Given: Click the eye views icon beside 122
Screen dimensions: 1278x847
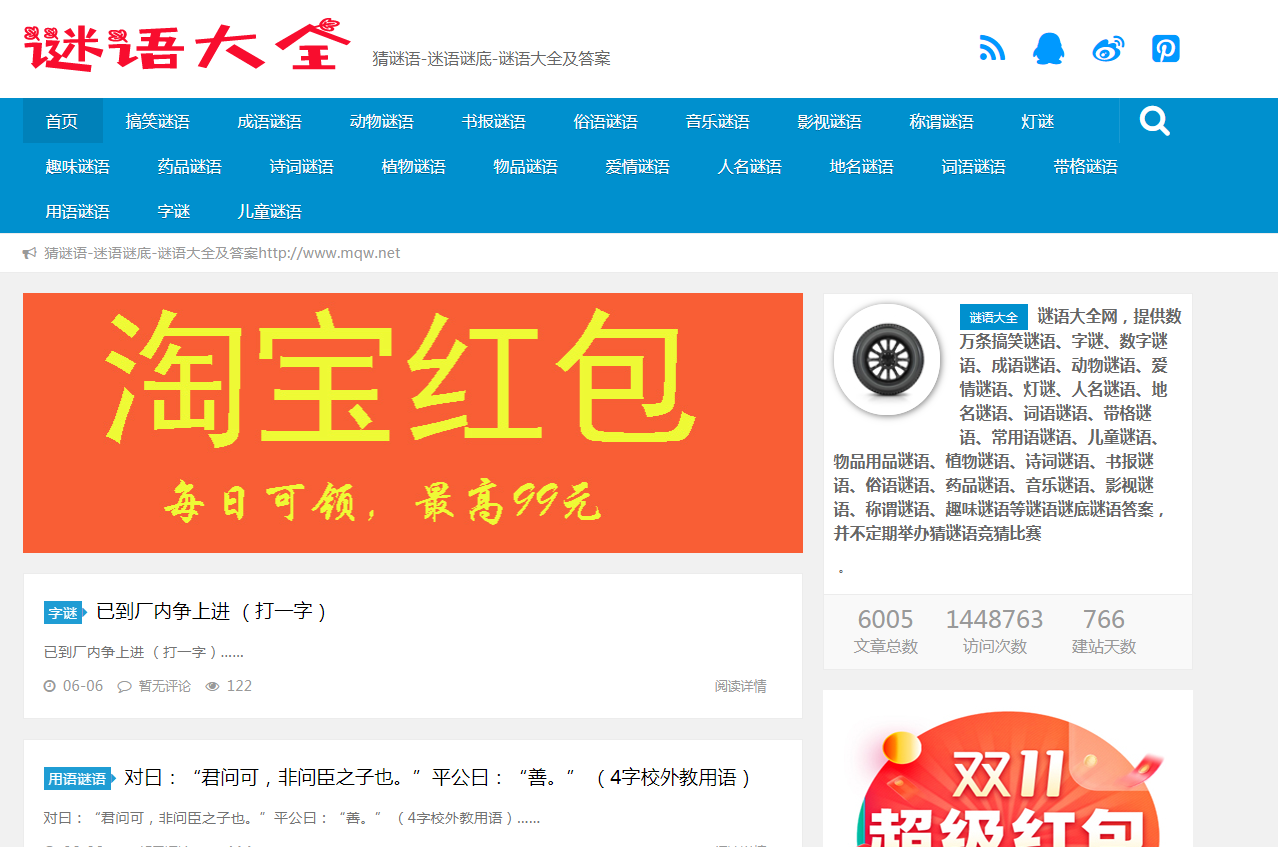Looking at the screenshot, I should pos(212,686).
